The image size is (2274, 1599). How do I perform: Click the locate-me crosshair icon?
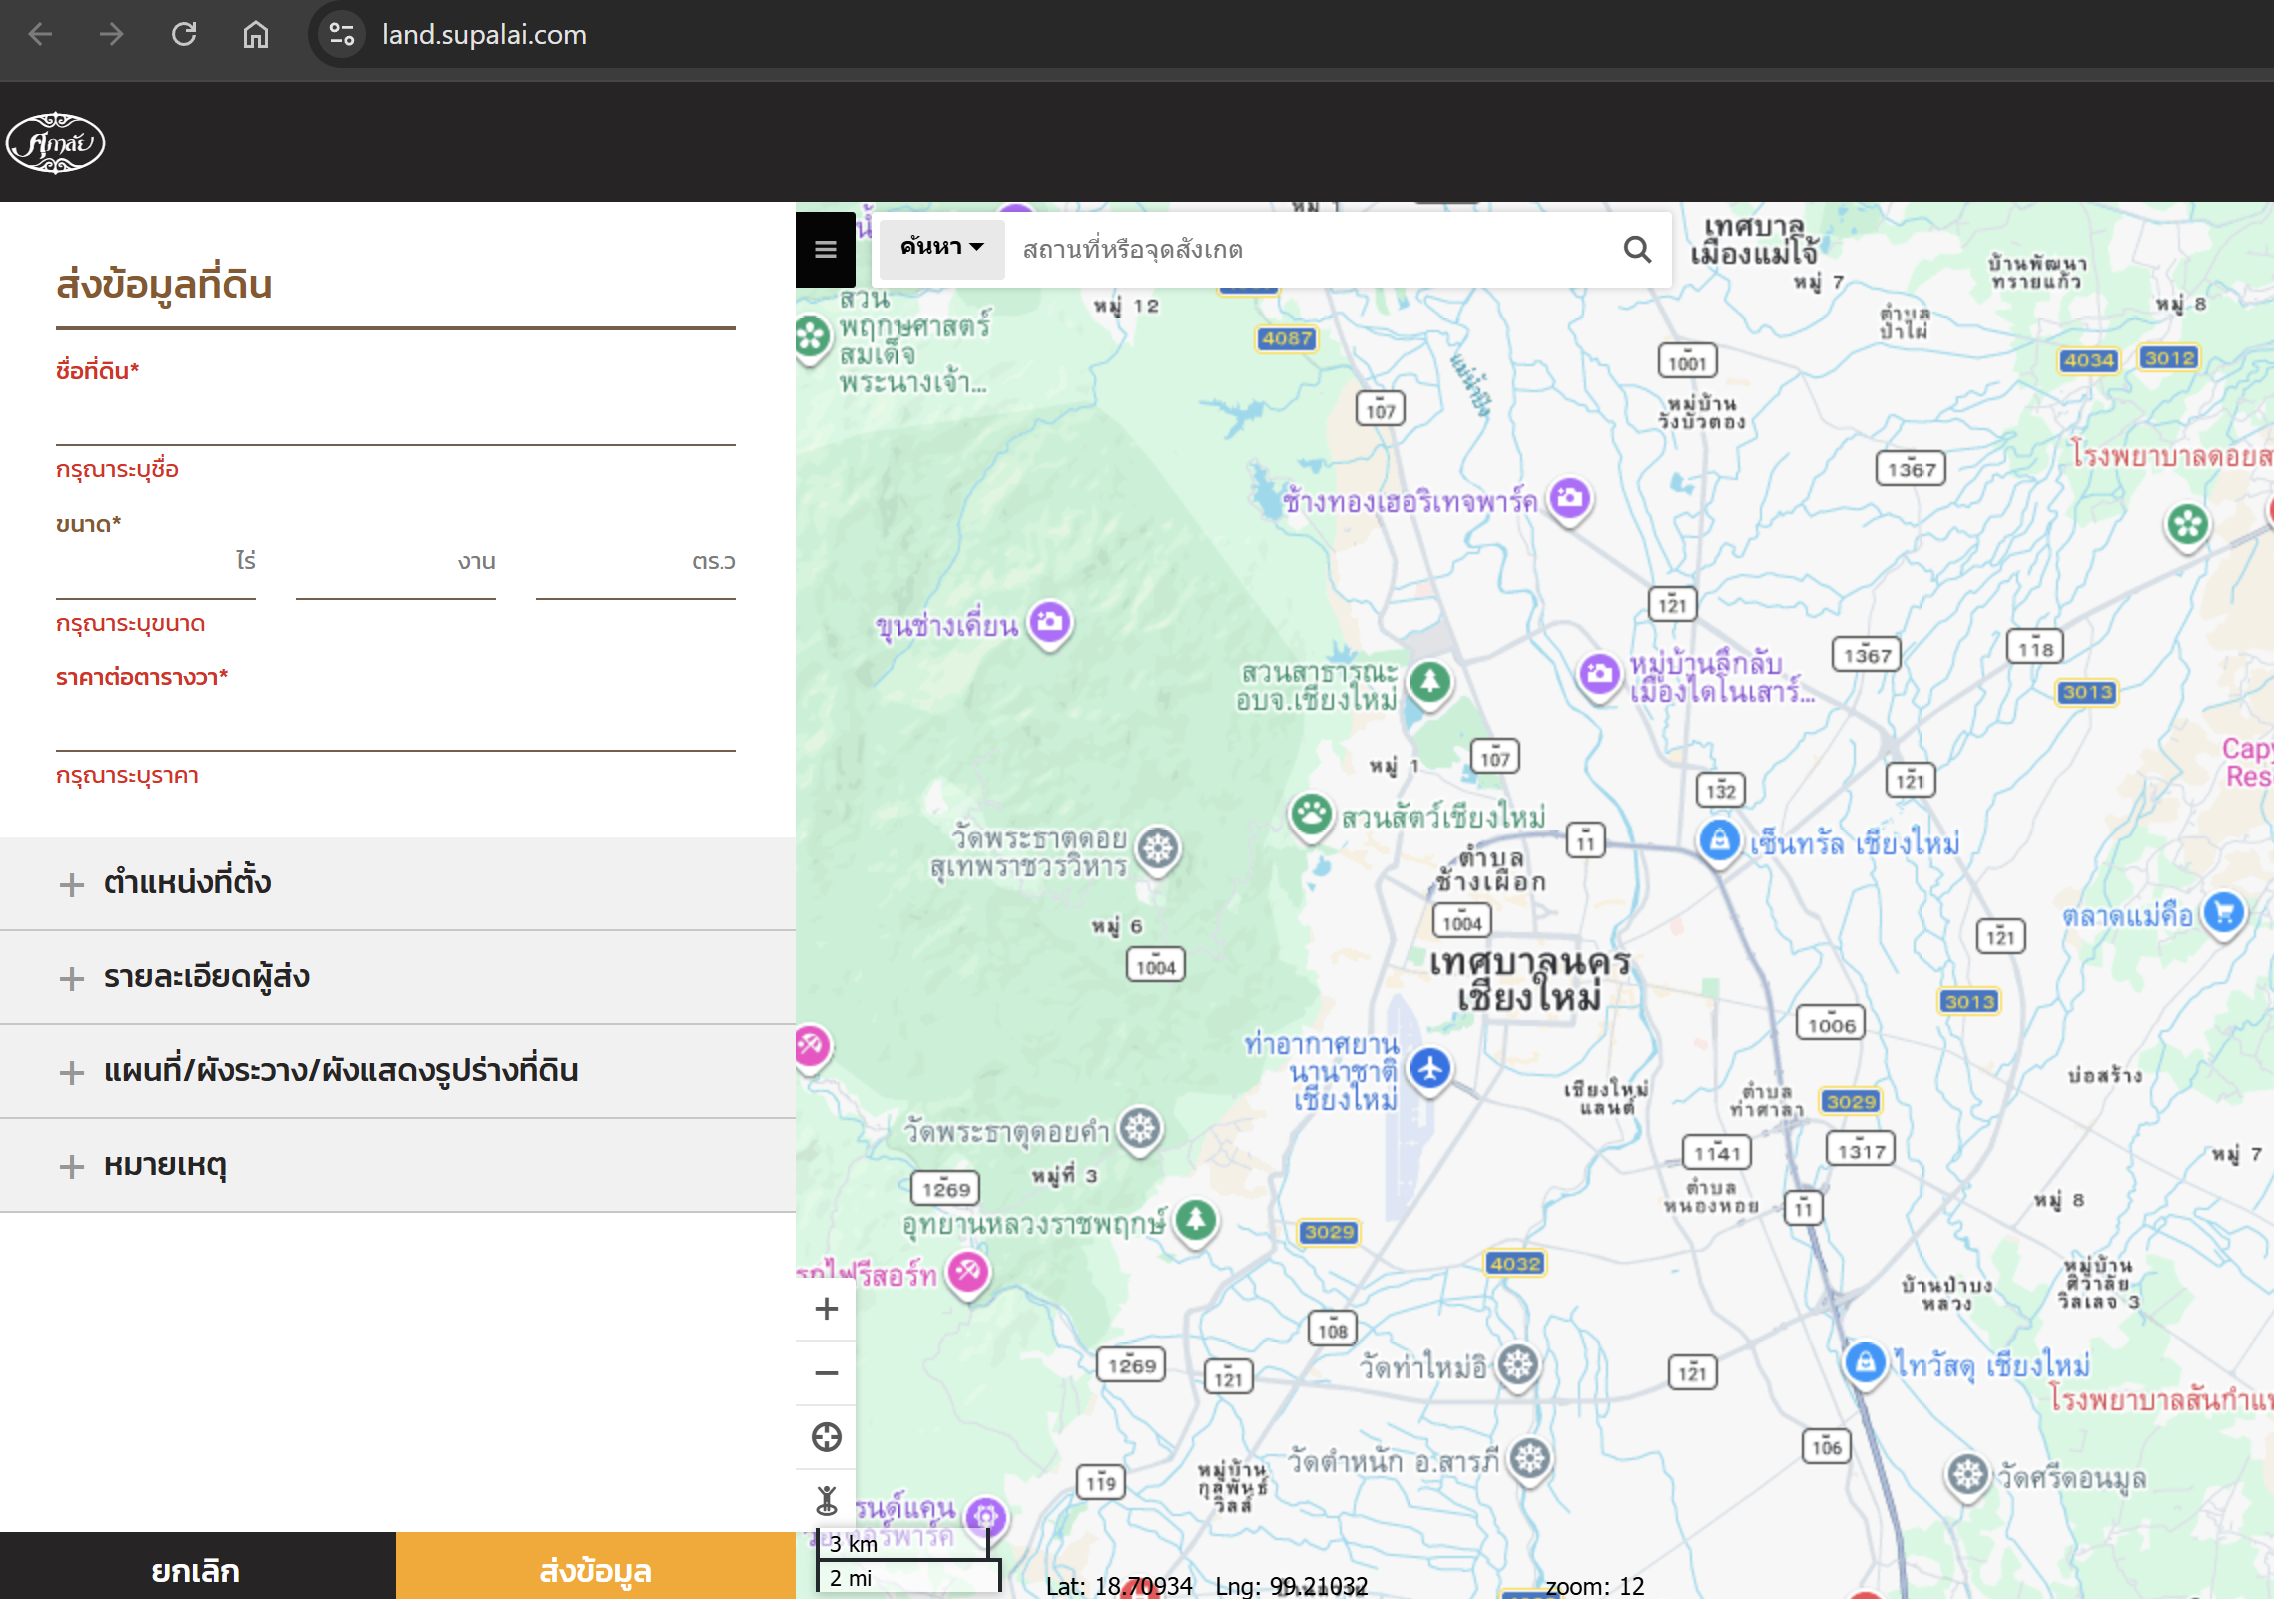coord(826,1437)
